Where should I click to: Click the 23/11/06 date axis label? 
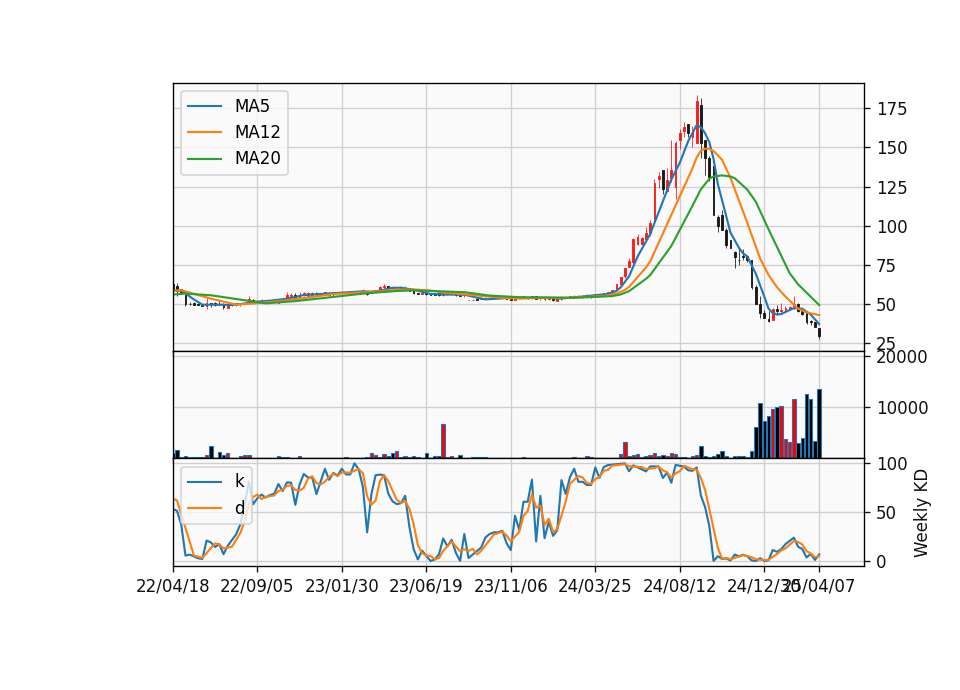click(x=511, y=586)
